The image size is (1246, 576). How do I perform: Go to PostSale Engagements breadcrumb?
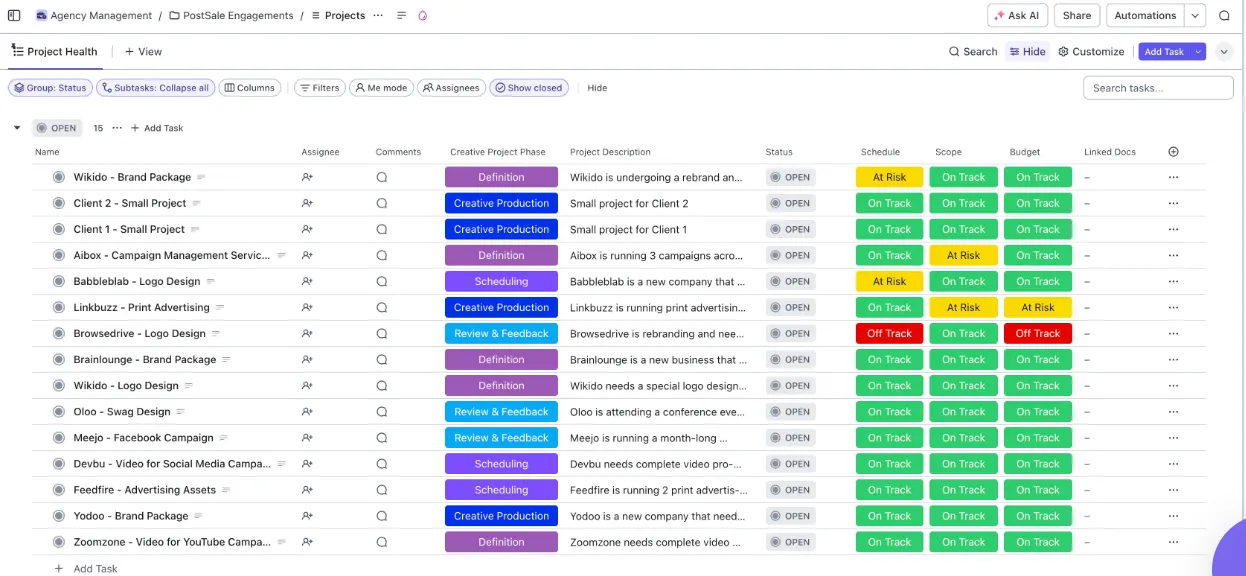(231, 16)
